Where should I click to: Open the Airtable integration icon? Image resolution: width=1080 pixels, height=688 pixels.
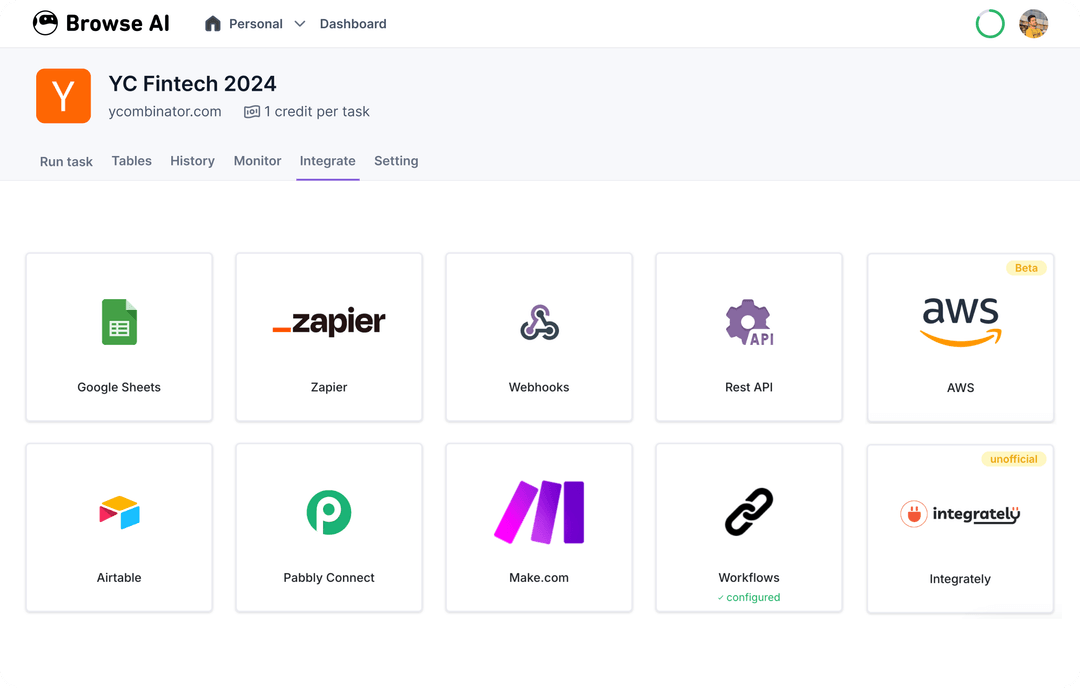click(x=118, y=512)
